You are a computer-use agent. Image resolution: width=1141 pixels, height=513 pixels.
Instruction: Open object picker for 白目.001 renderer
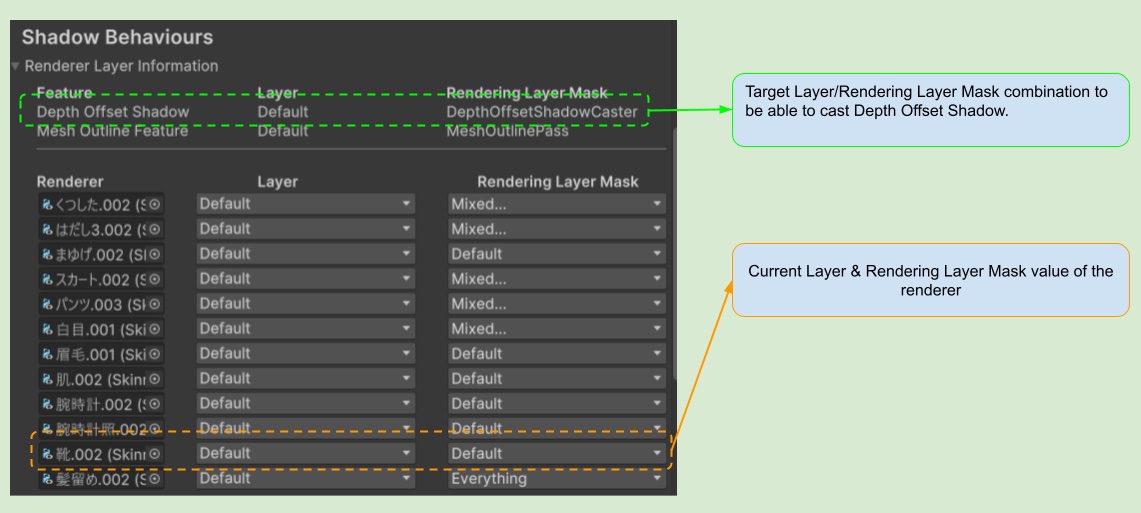pyautogui.click(x=155, y=329)
